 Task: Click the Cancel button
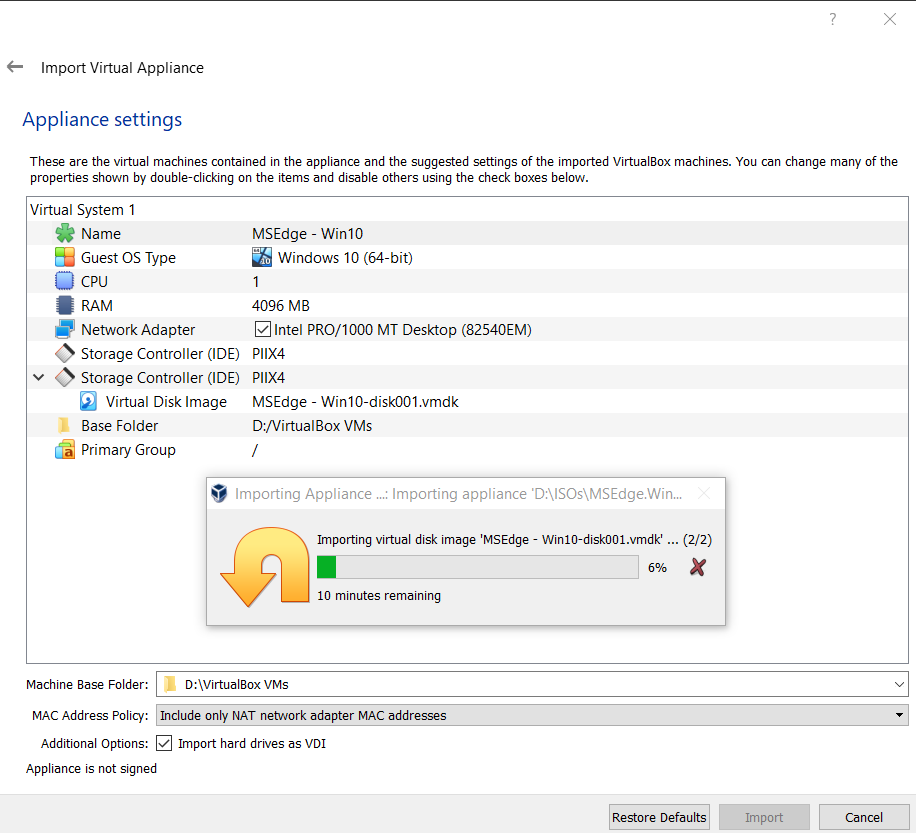863,817
